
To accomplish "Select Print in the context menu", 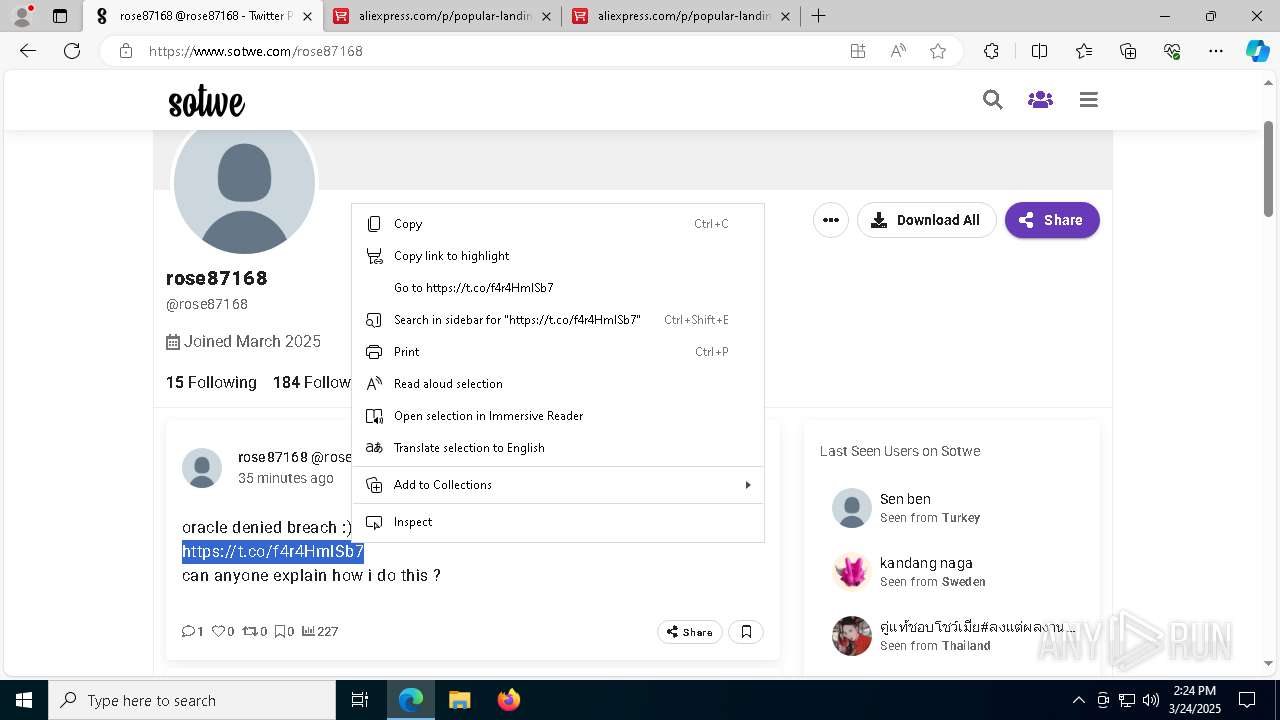I will [x=558, y=352].
